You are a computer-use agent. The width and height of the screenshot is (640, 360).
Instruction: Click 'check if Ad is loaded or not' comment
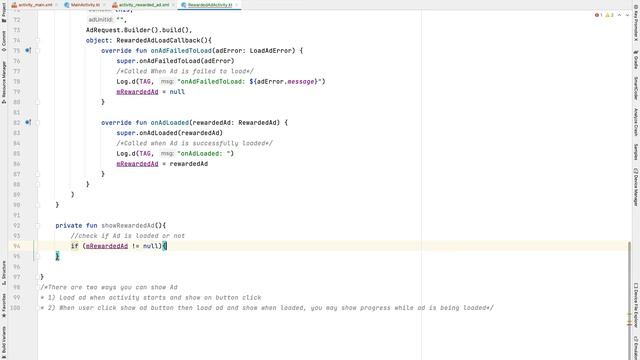127,236
